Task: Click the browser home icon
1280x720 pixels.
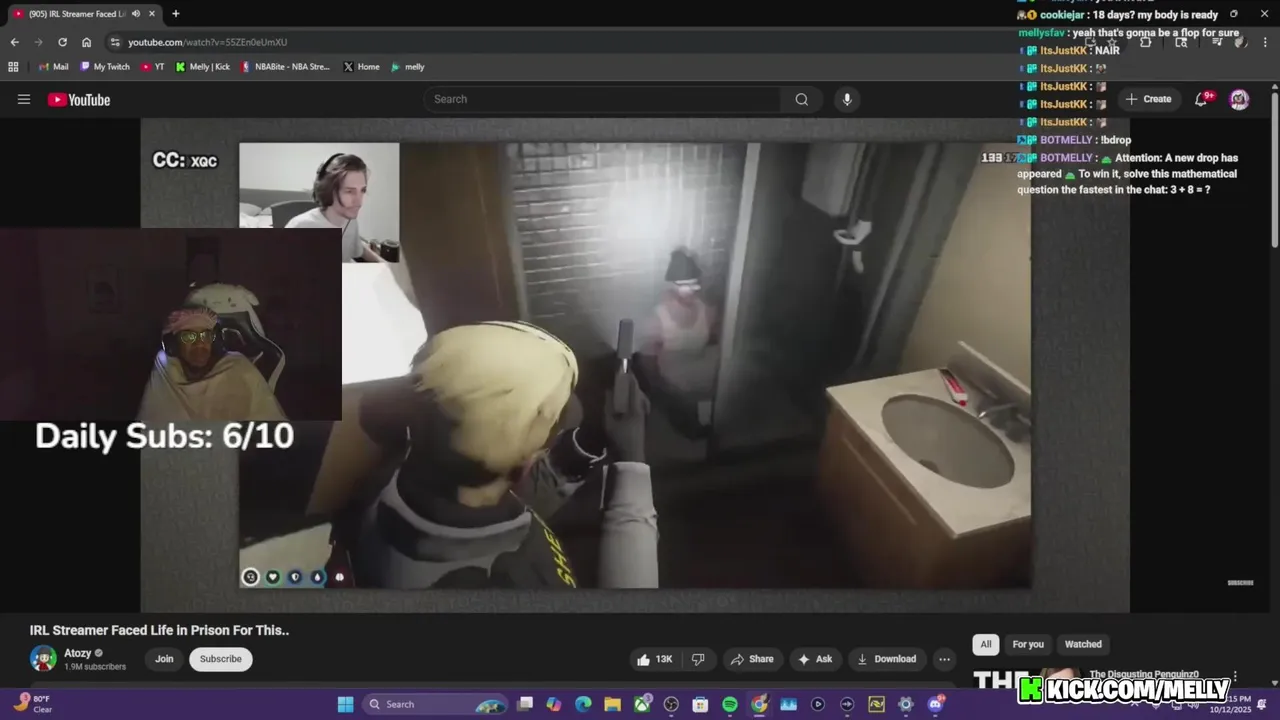Action: point(86,42)
